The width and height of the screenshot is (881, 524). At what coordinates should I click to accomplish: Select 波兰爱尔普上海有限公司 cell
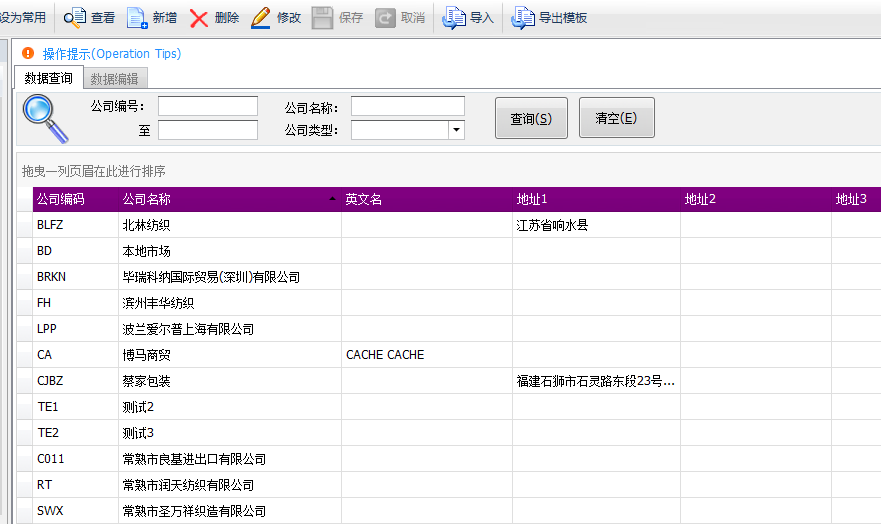click(230, 329)
